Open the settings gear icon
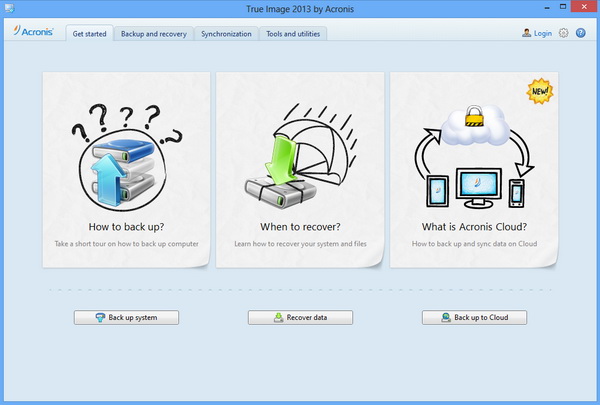Viewport: 600px width, 405px height. 563,33
